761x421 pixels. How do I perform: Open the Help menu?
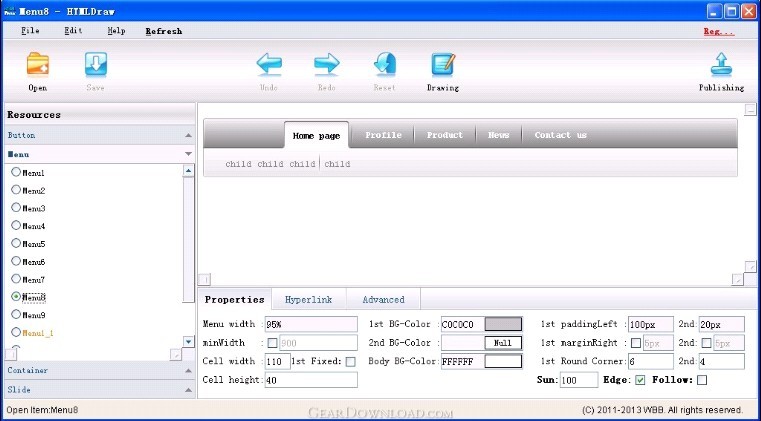pos(116,31)
